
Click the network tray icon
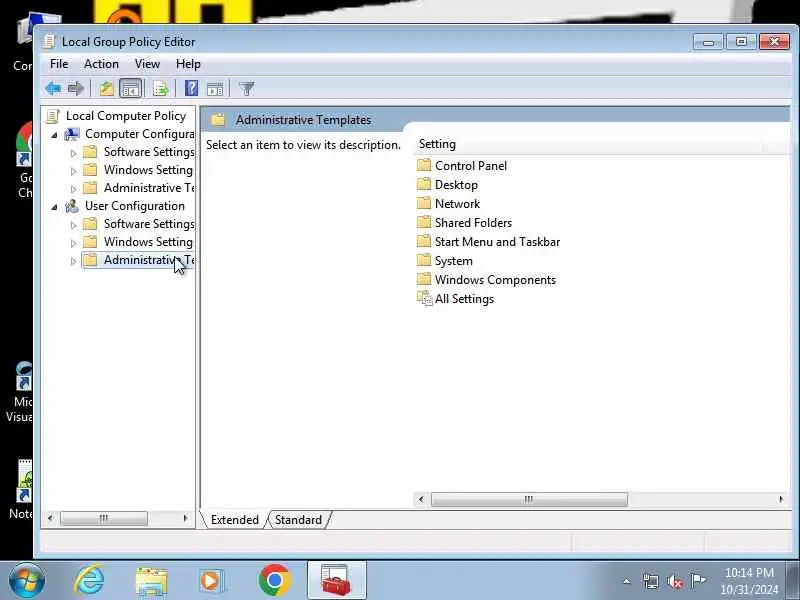click(651, 581)
